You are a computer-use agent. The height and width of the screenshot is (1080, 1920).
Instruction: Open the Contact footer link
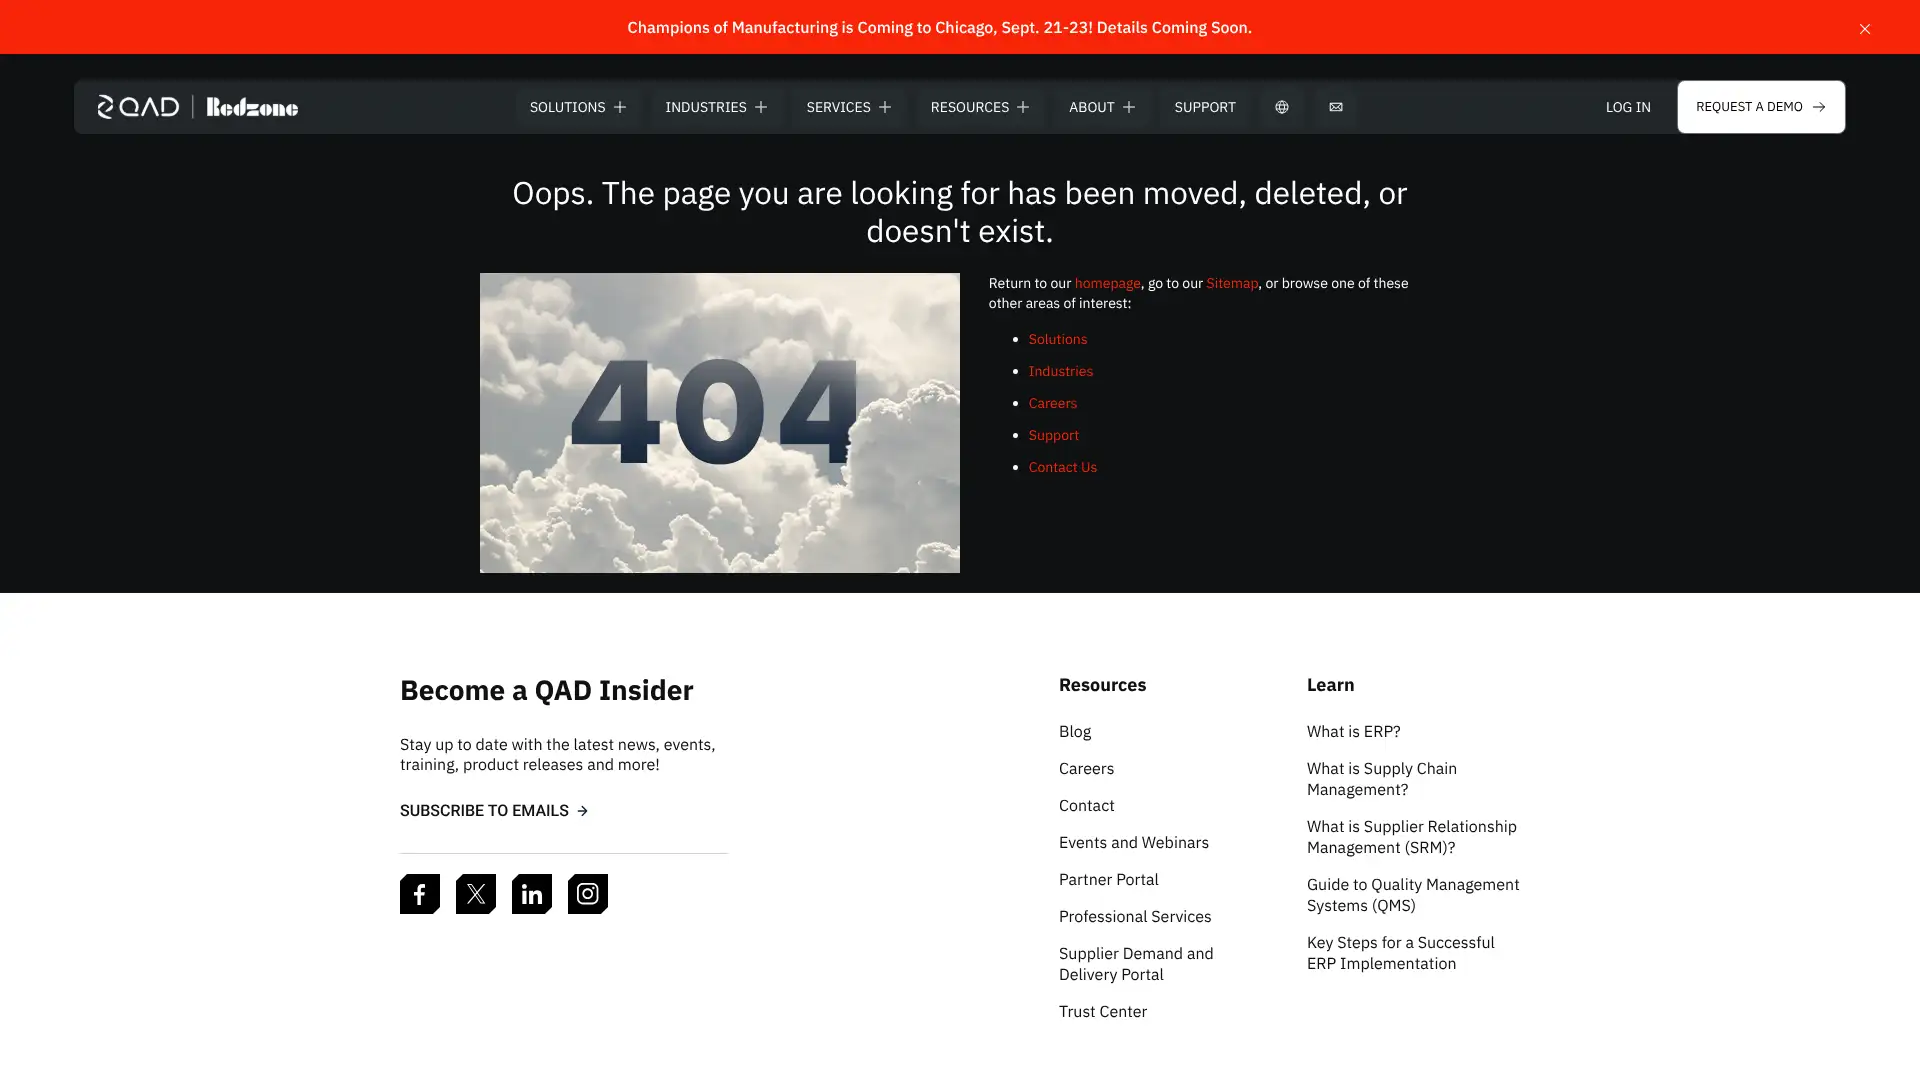(1086, 806)
